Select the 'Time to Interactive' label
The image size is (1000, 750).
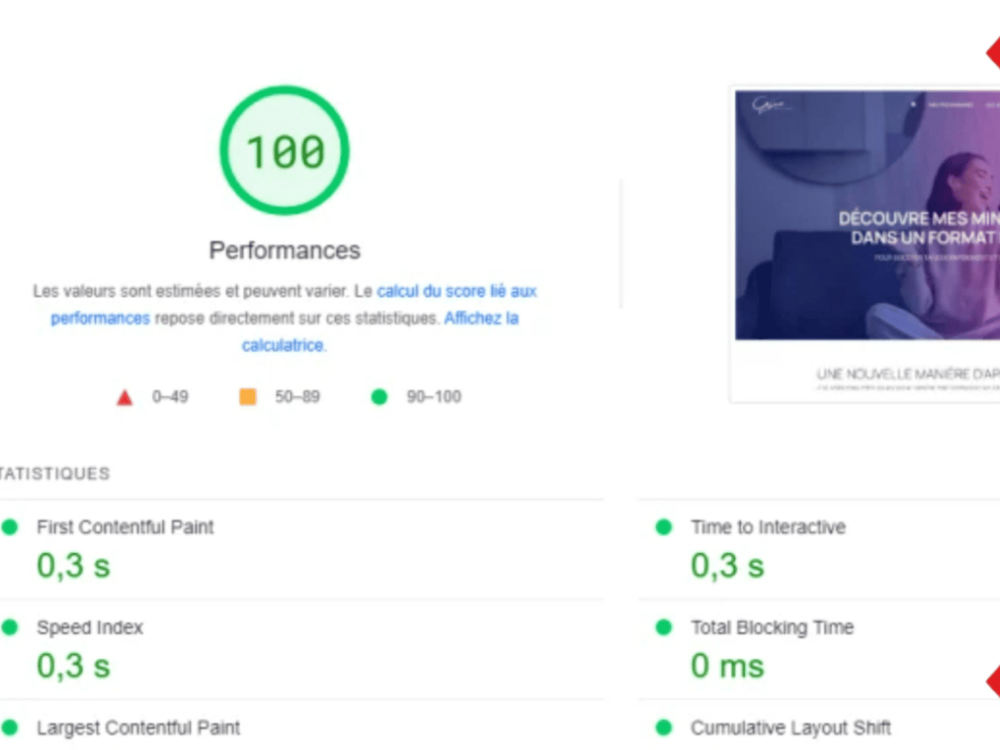coord(768,527)
